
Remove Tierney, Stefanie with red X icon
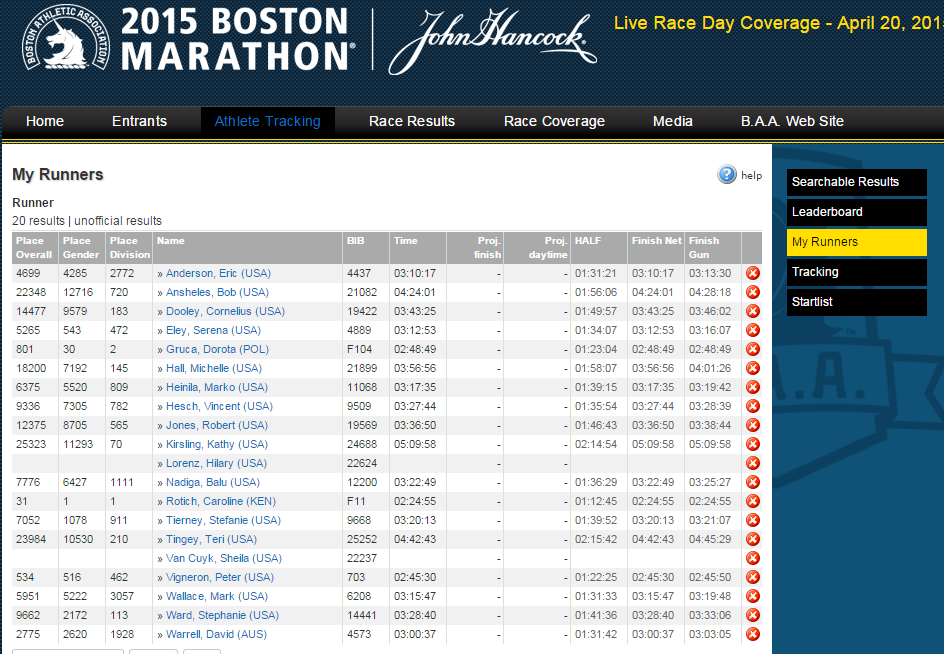point(753,520)
